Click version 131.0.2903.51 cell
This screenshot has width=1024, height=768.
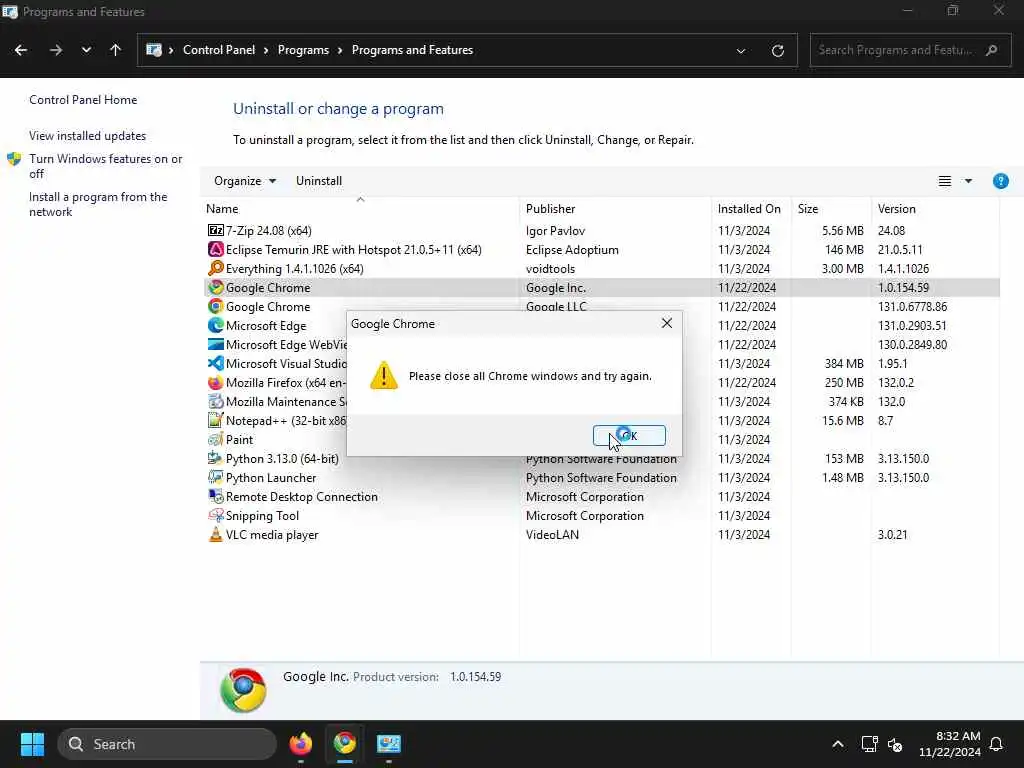[x=912, y=326]
